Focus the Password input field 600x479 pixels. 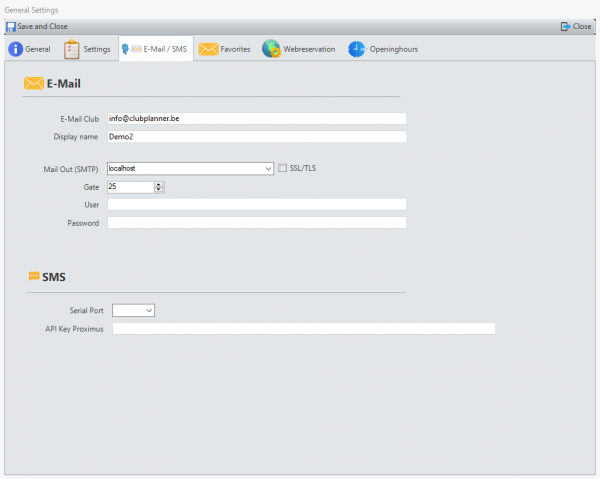click(x=256, y=223)
